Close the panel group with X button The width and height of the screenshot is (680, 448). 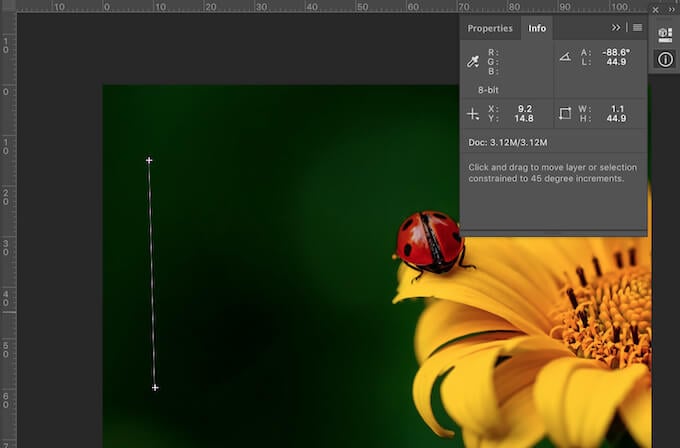[x=656, y=8]
